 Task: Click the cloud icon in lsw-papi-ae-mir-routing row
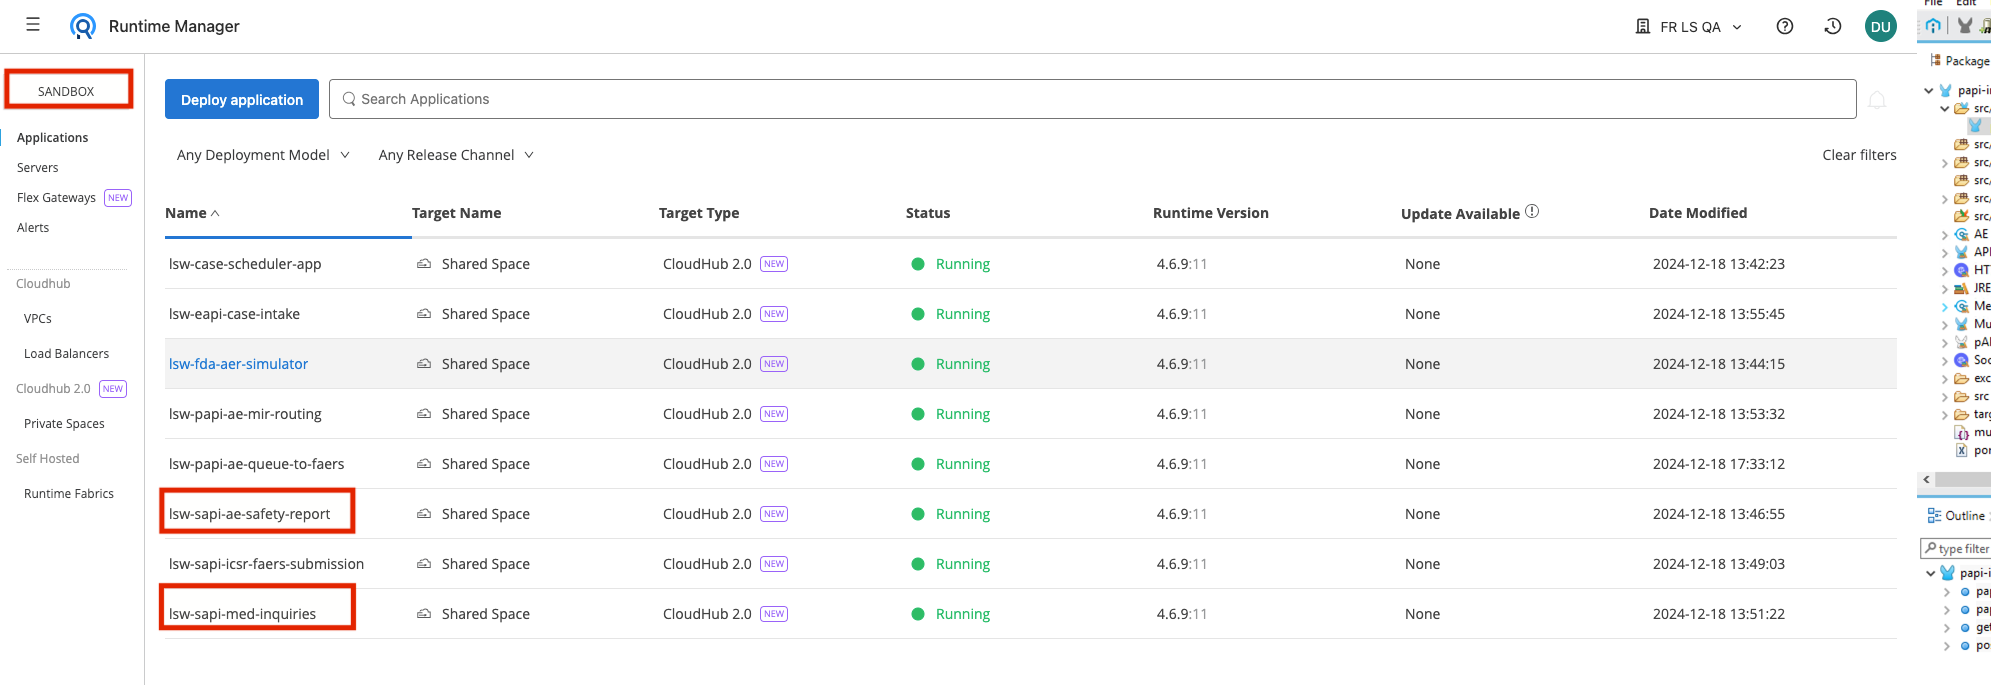(424, 414)
